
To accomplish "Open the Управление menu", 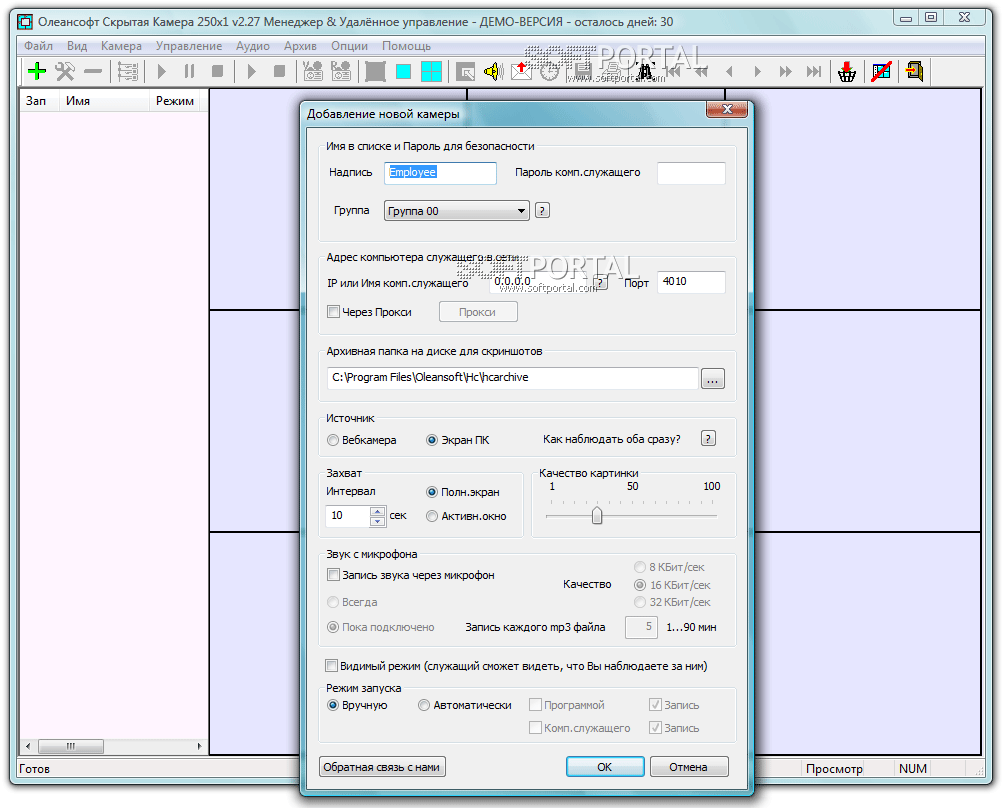I will (x=189, y=46).
